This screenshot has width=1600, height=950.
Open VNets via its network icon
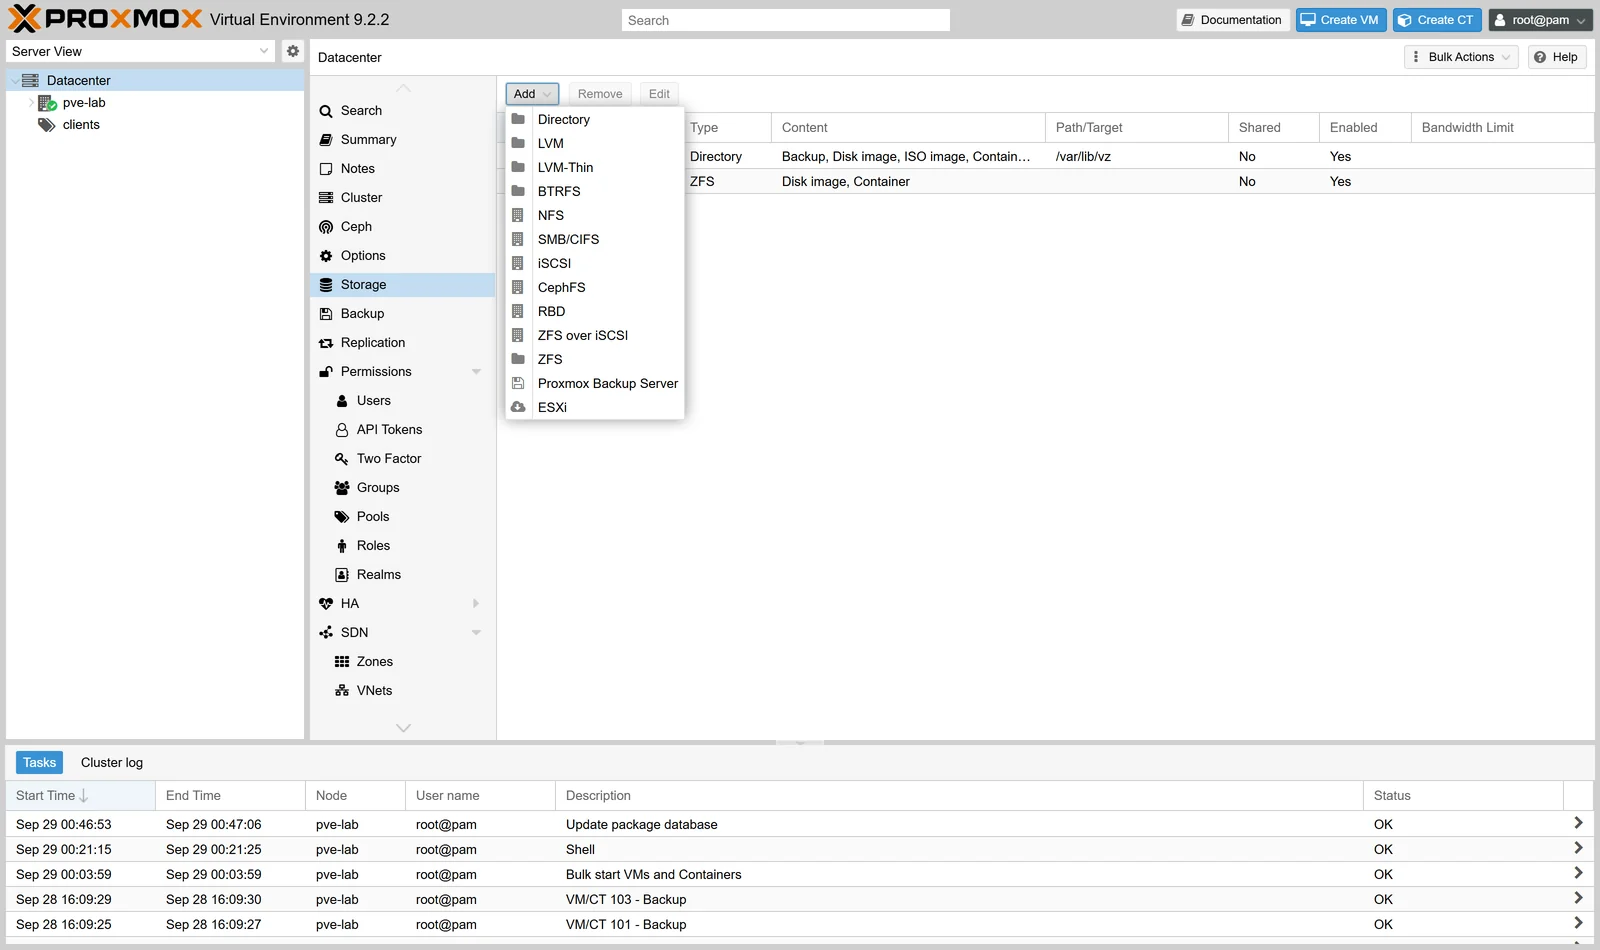tap(342, 691)
